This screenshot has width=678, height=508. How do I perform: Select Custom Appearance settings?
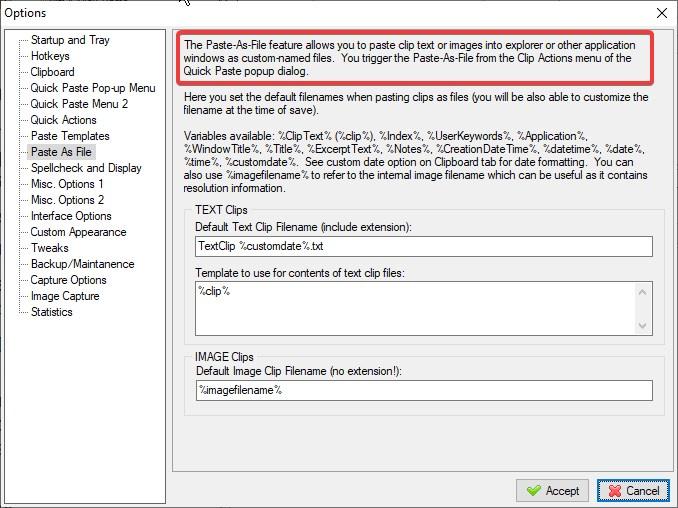coord(78,232)
